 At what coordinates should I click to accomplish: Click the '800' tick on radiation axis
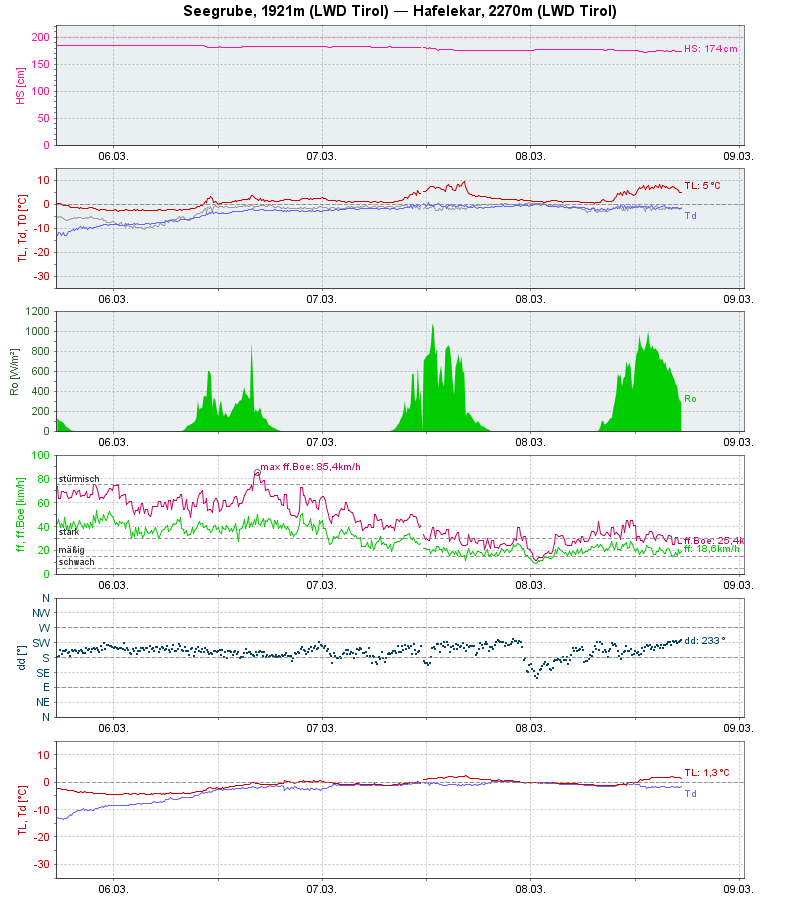41,351
